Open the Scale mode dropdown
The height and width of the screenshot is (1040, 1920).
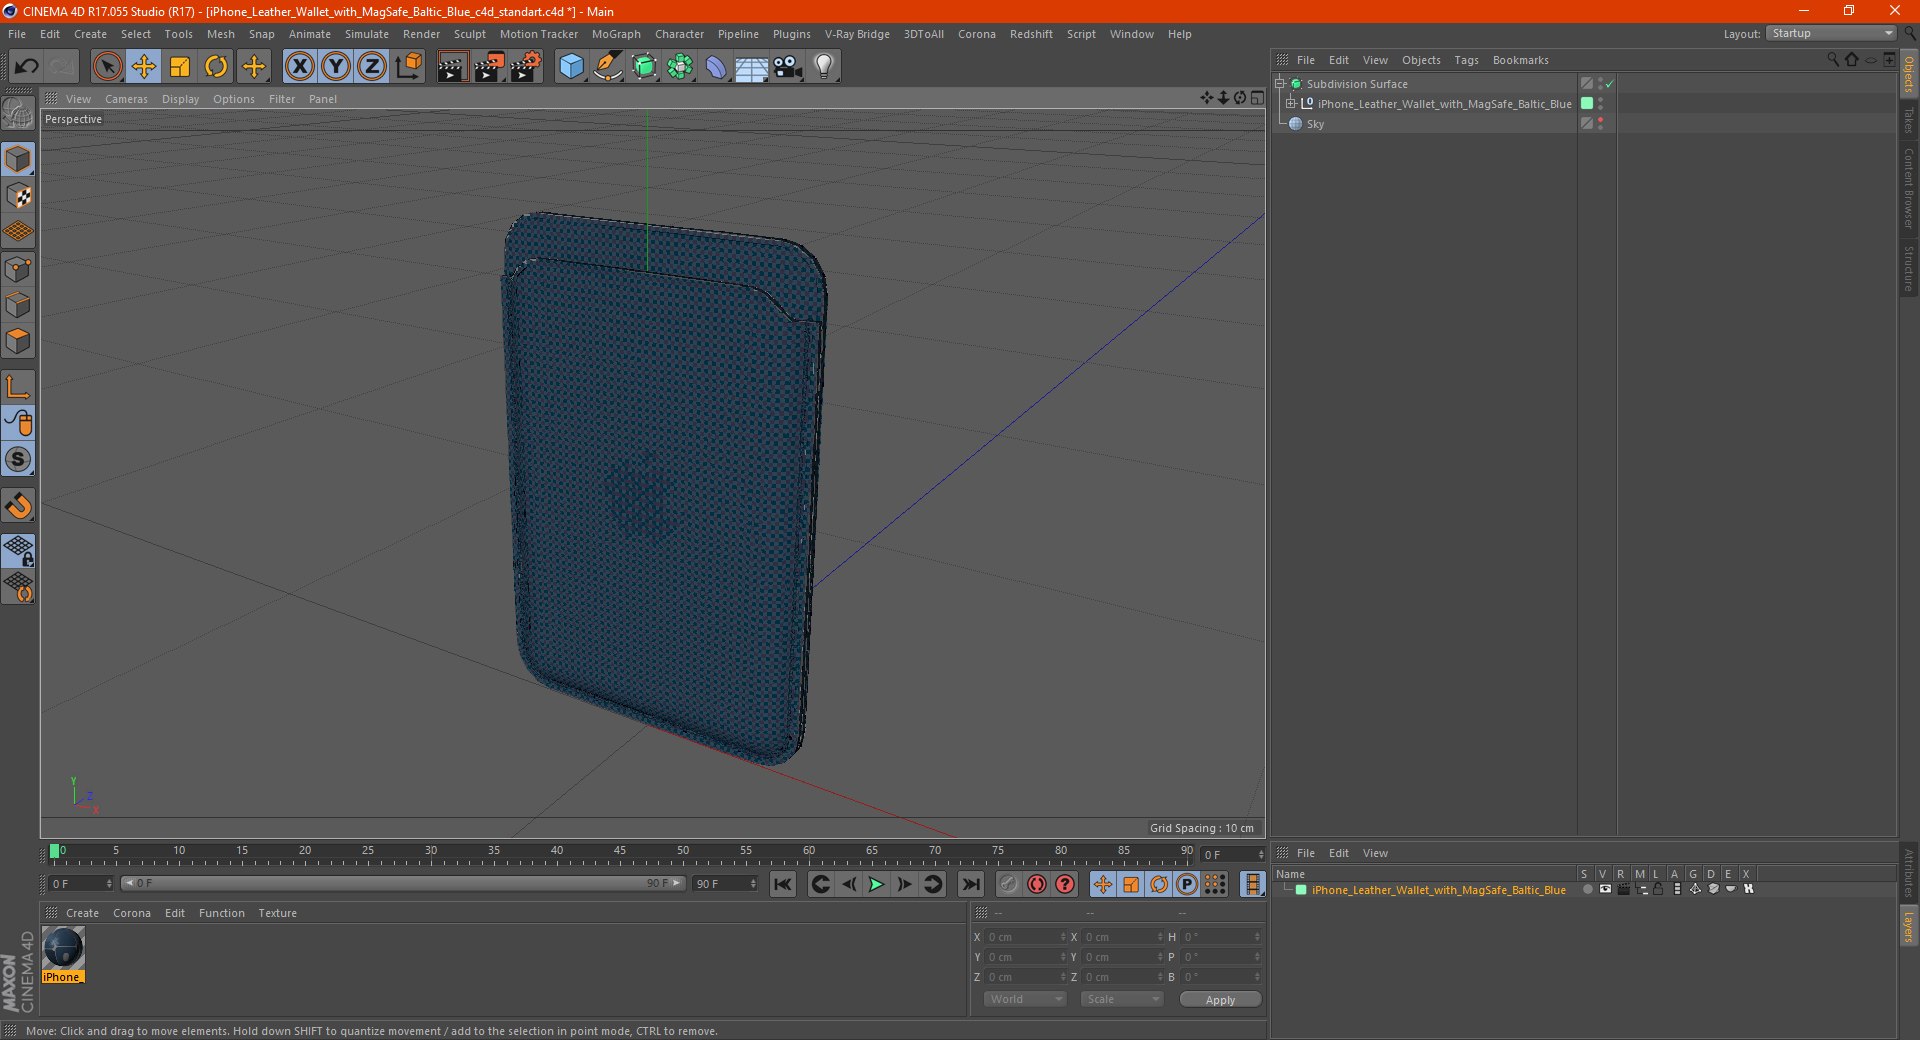(x=1122, y=999)
